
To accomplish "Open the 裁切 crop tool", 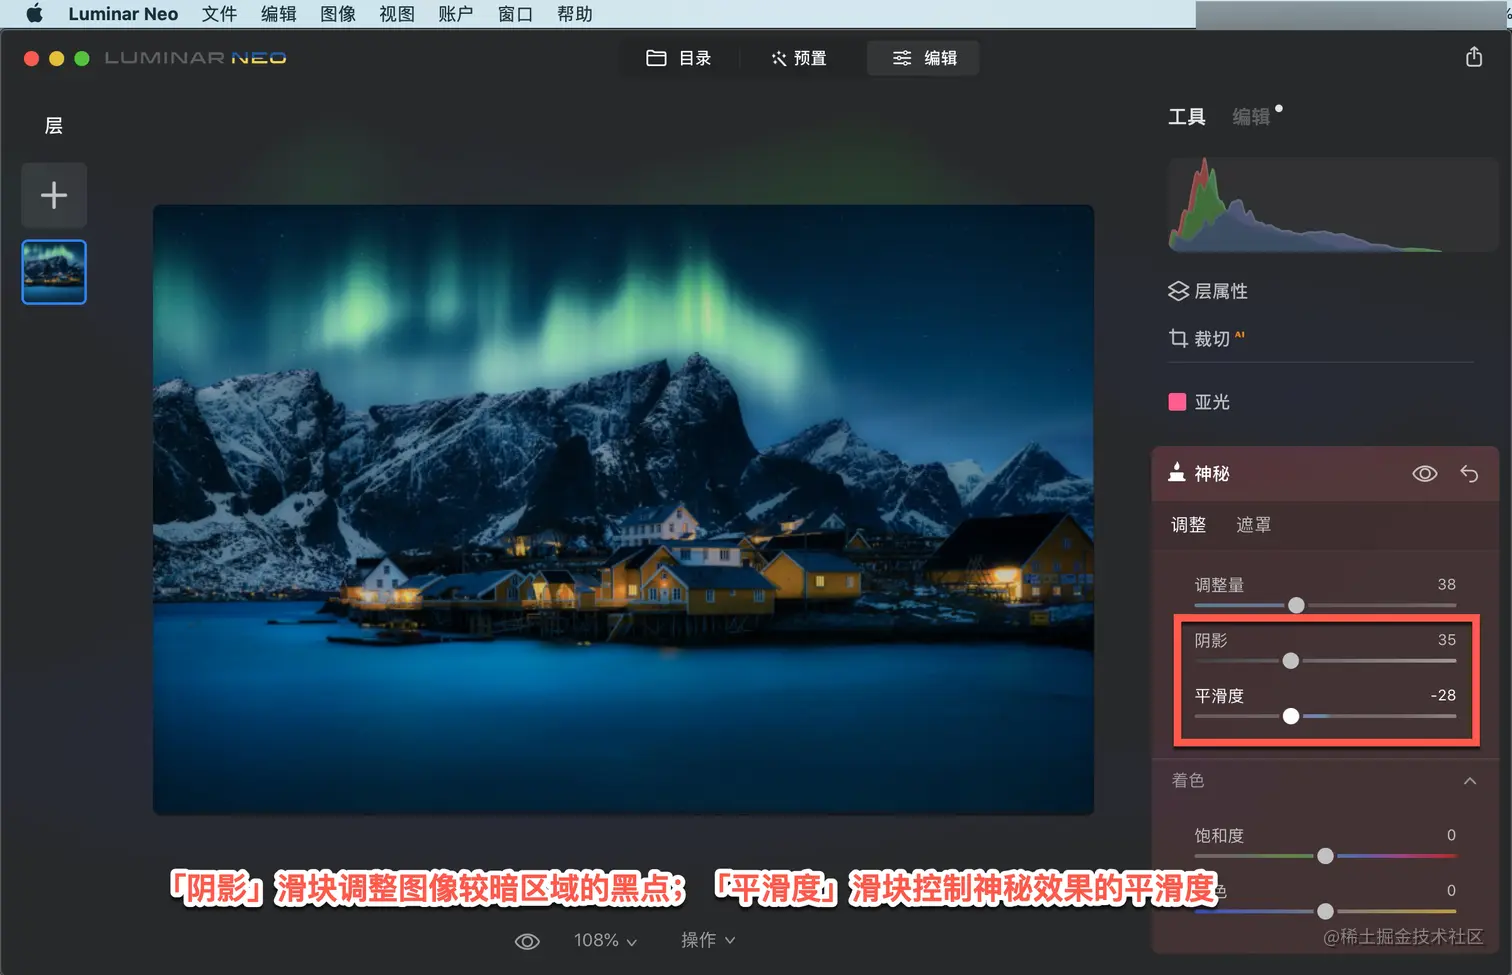I will (1207, 338).
